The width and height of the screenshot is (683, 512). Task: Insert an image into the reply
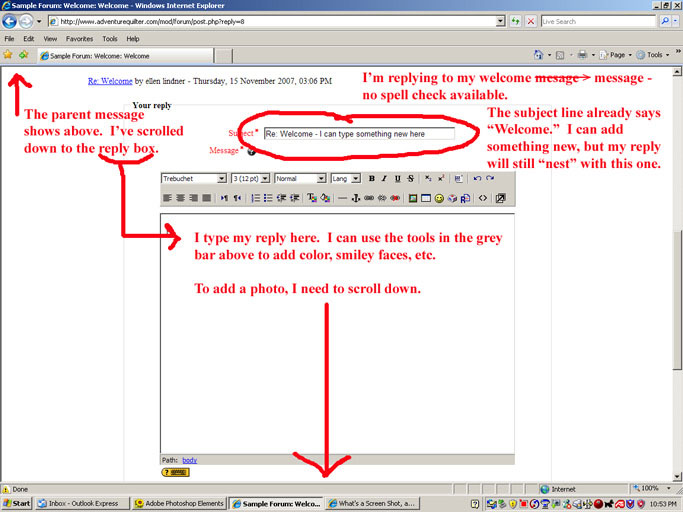(413, 198)
